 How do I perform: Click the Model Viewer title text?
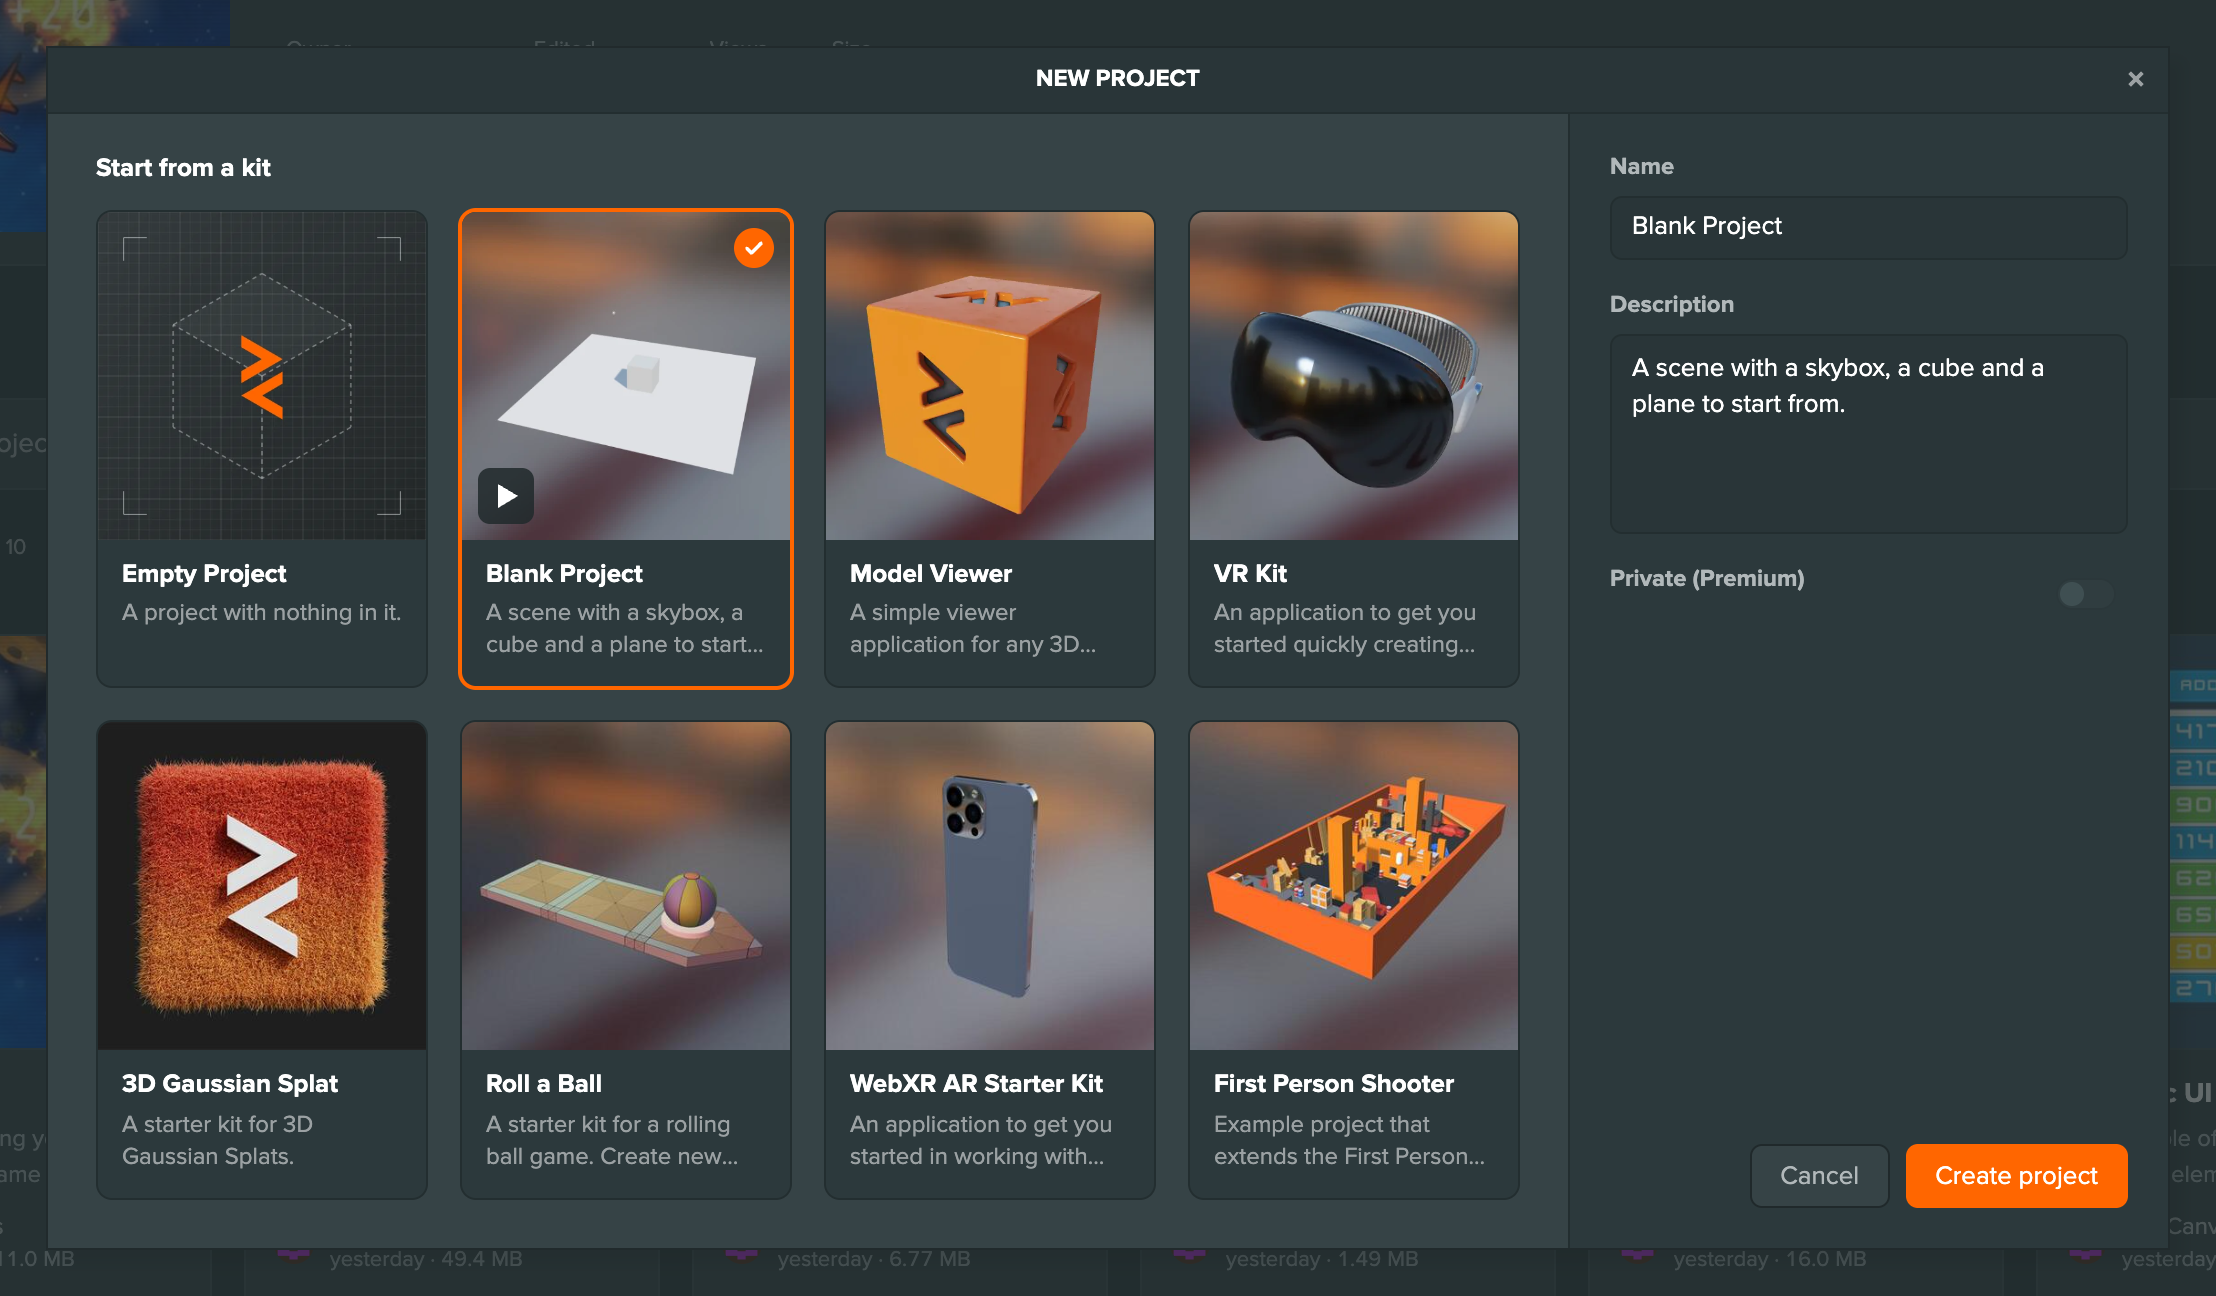(x=931, y=574)
